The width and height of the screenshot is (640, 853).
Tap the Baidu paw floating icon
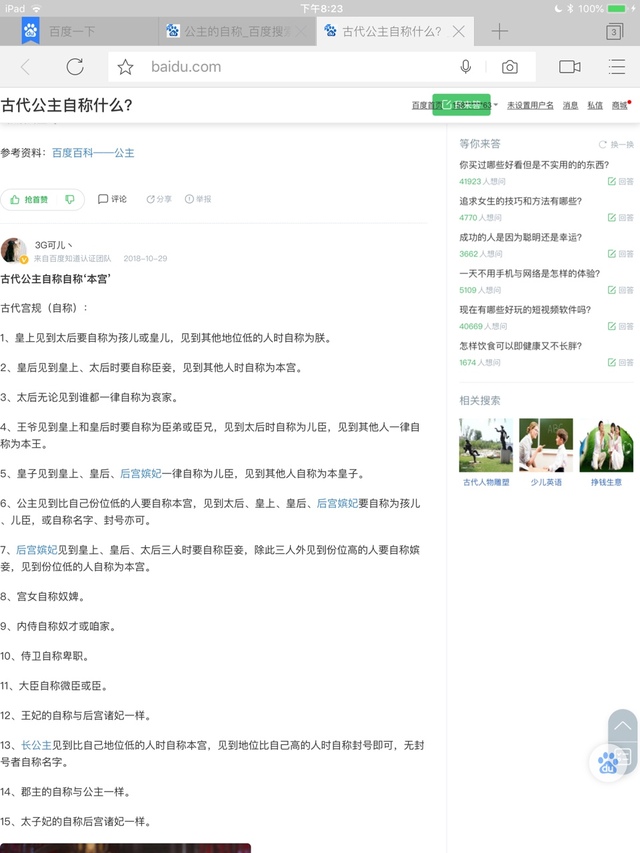pyautogui.click(x=608, y=764)
